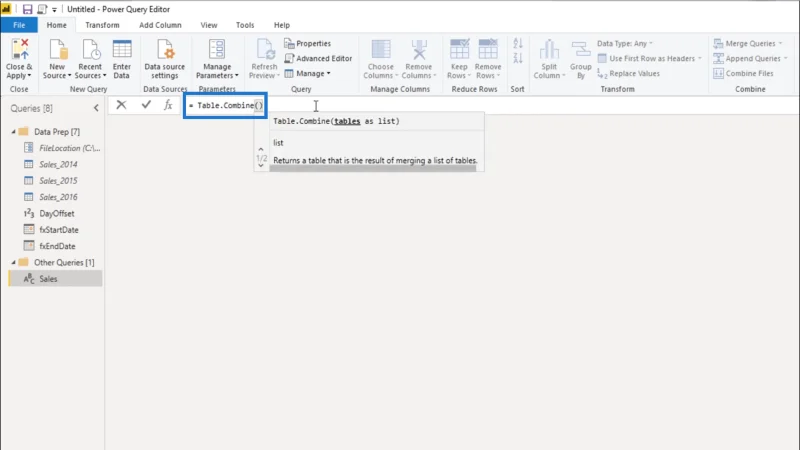800x450 pixels.
Task: Switch to the Add Column tab
Action: coord(160,25)
